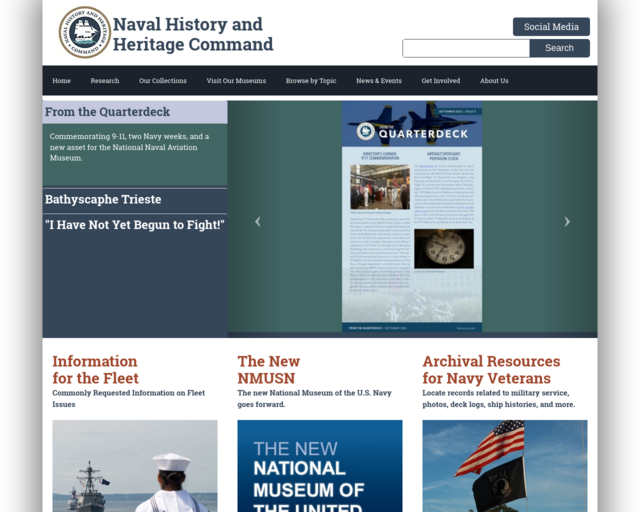640x512 pixels.
Task: Click the sailor and warship photo
Action: point(135,466)
